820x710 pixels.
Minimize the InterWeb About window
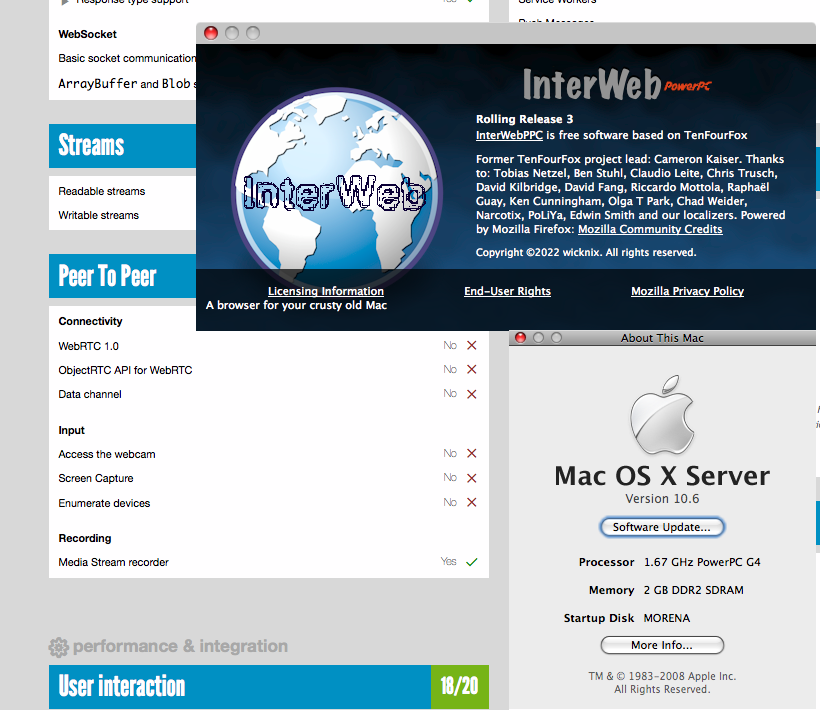point(232,33)
